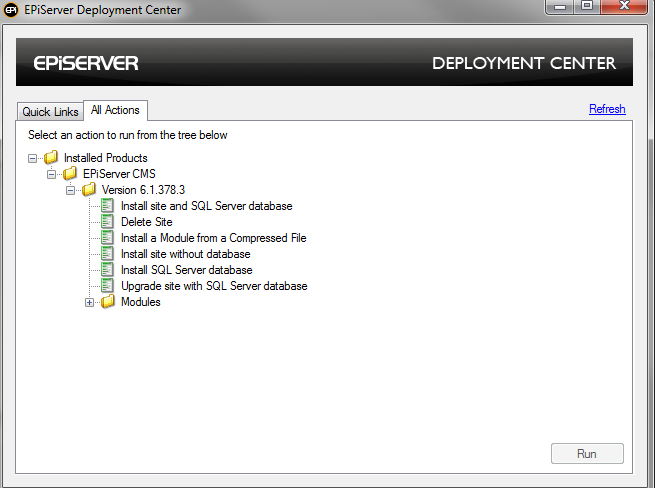Select 'Upgrade site with SQL Server database'
The image size is (655, 488).
214,286
